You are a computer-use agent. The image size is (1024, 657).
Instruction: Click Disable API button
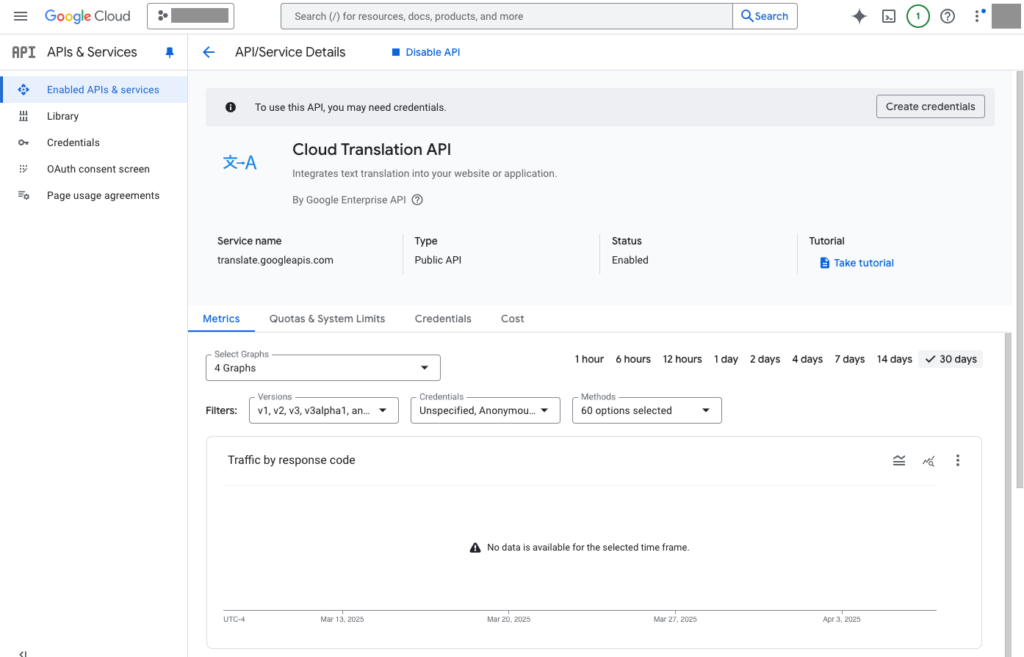(x=426, y=52)
